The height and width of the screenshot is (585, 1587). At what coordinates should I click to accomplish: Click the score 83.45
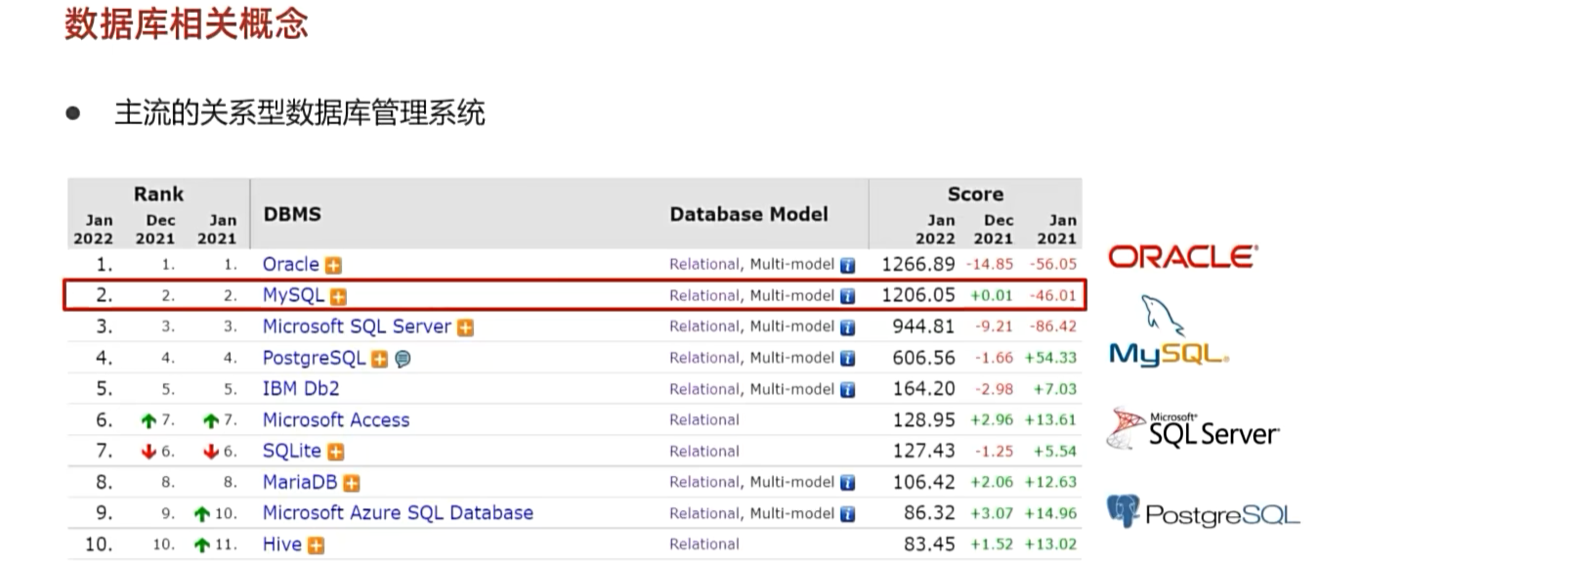(929, 544)
